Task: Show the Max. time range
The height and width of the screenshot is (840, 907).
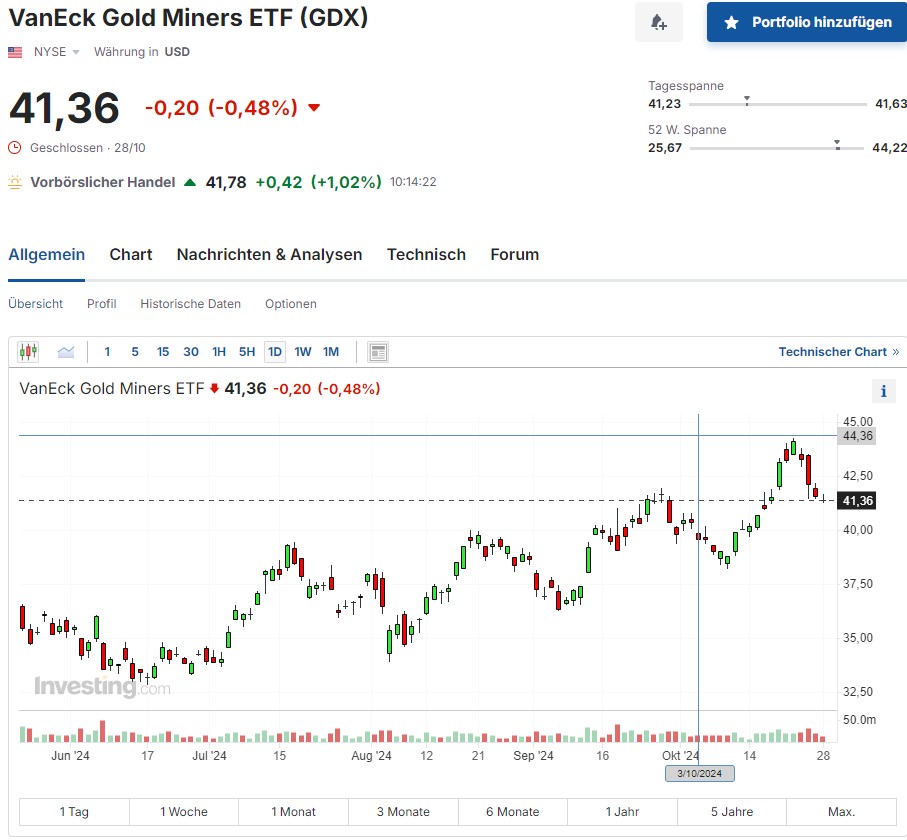Action: click(x=842, y=812)
